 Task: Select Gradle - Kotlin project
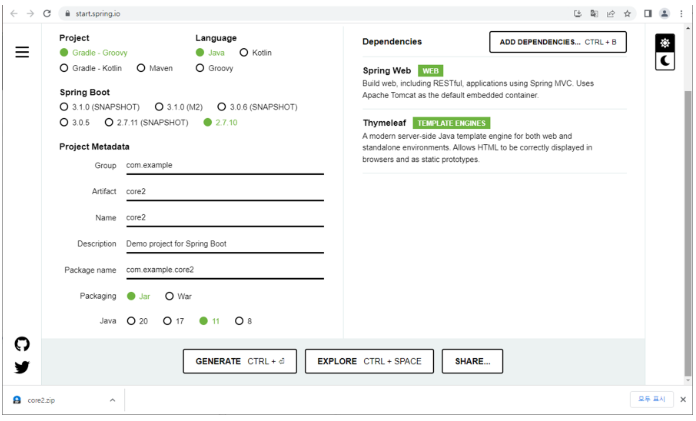91,68
